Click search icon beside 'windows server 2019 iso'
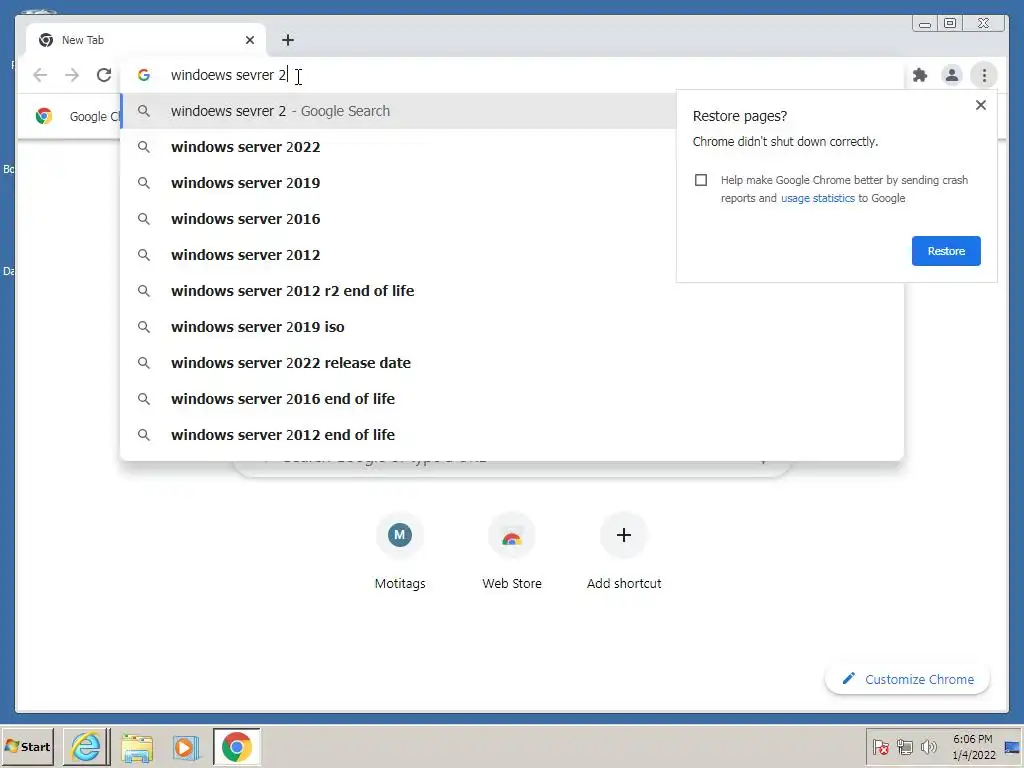The image size is (1024, 768). [144, 327]
